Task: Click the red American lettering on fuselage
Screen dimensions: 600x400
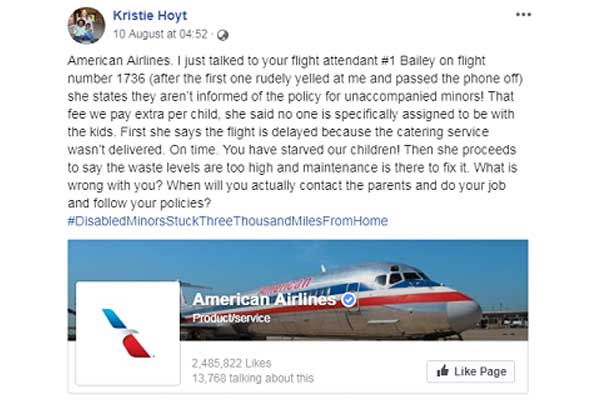Action: click(x=288, y=286)
